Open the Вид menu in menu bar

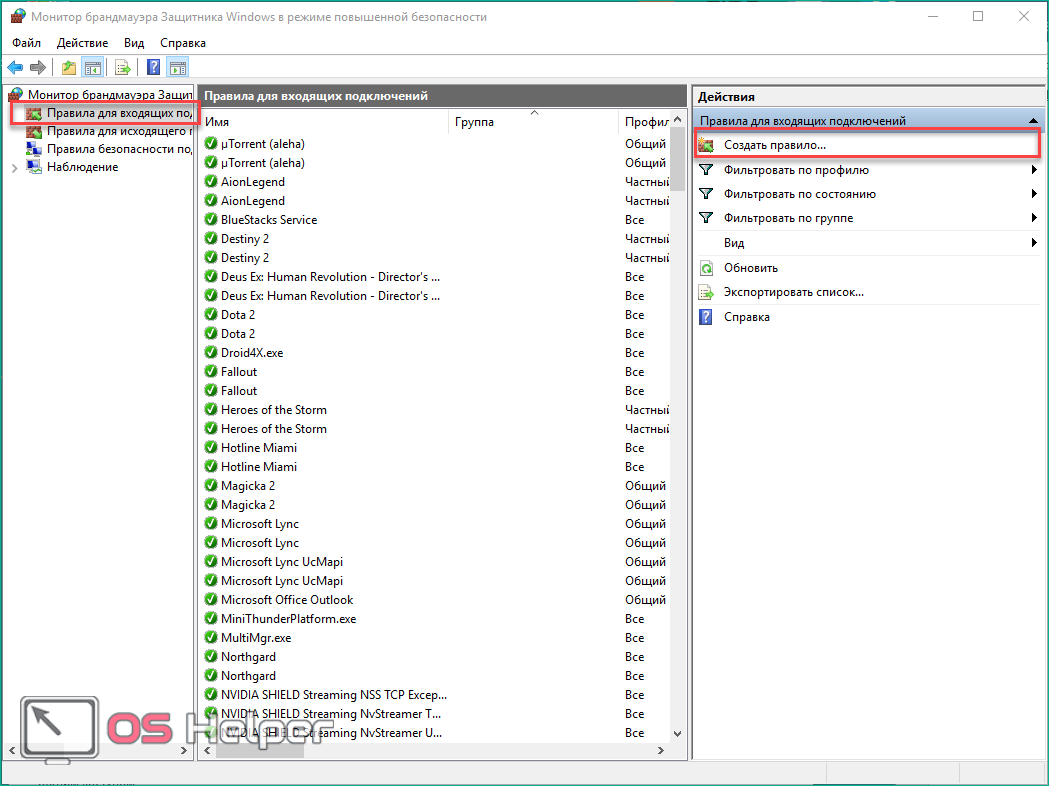[134, 43]
